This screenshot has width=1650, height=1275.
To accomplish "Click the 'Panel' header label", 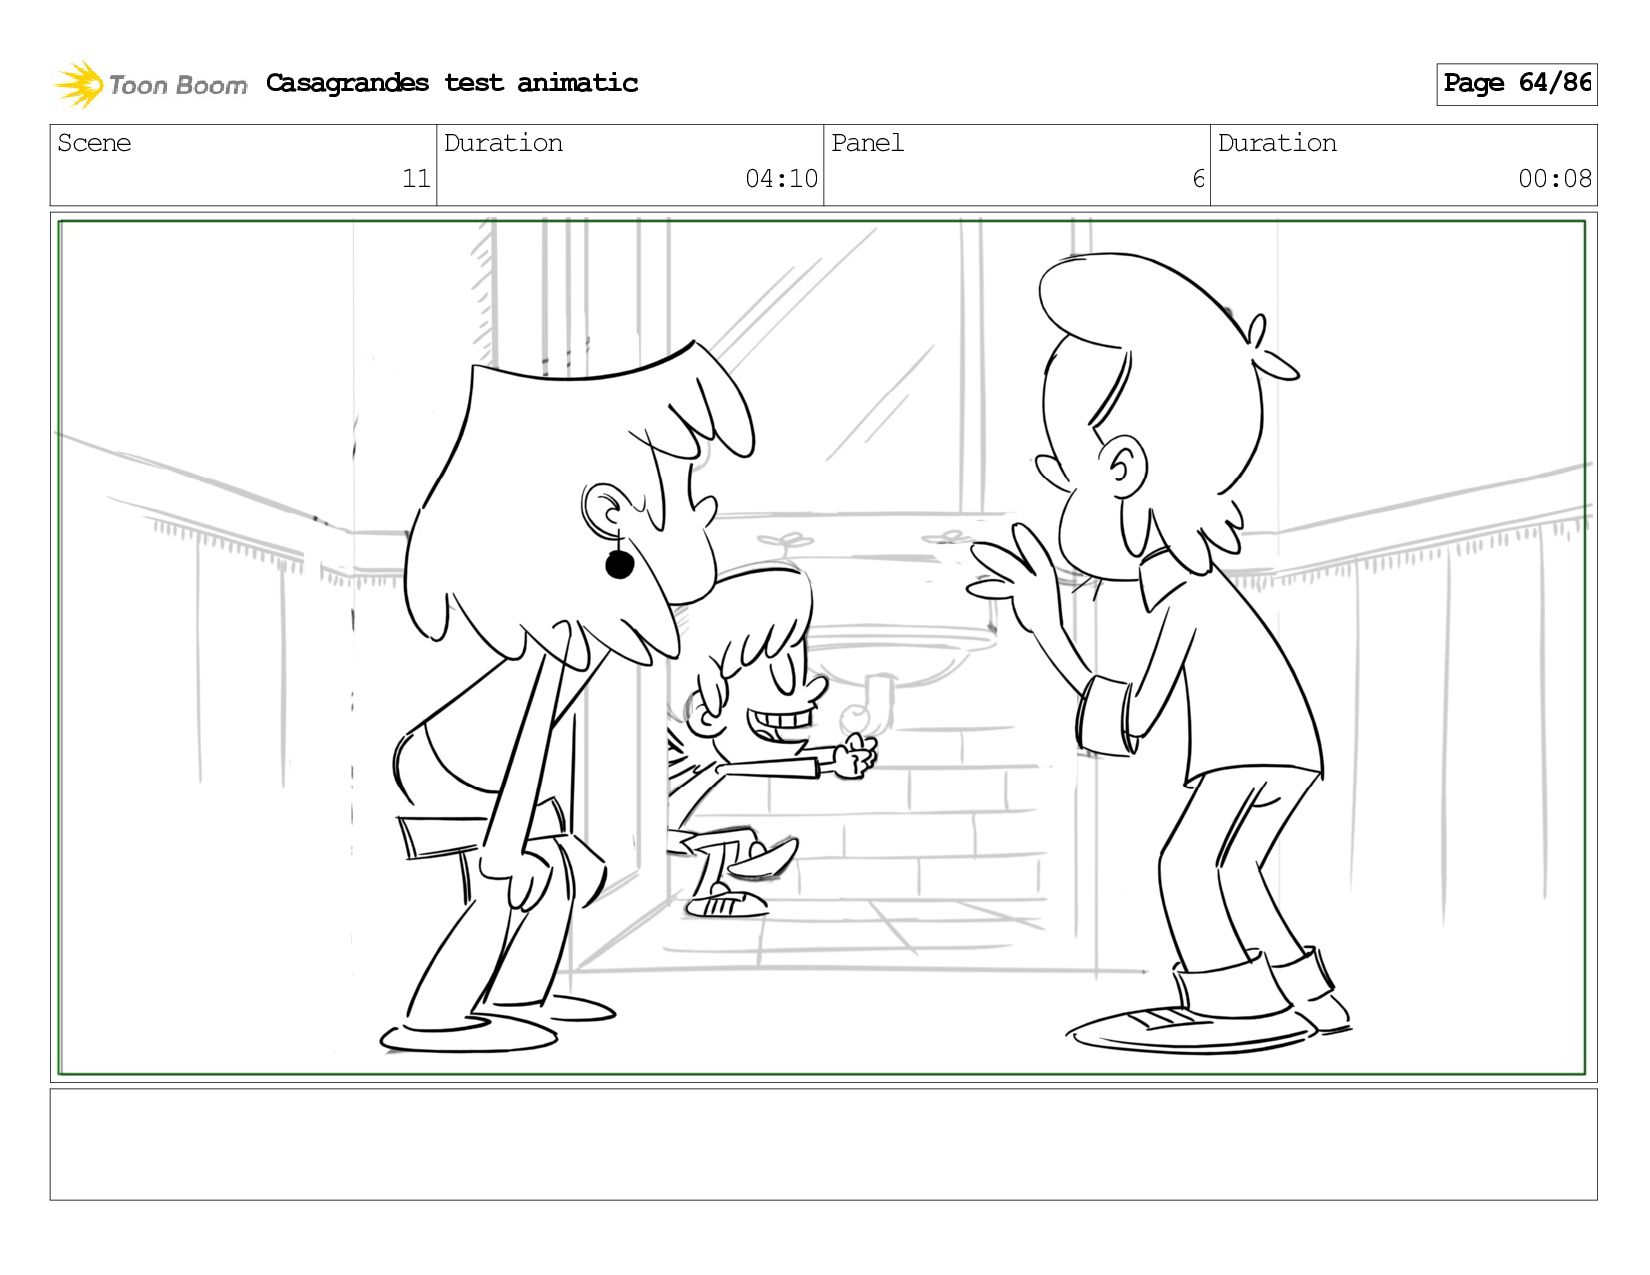I will [x=867, y=143].
